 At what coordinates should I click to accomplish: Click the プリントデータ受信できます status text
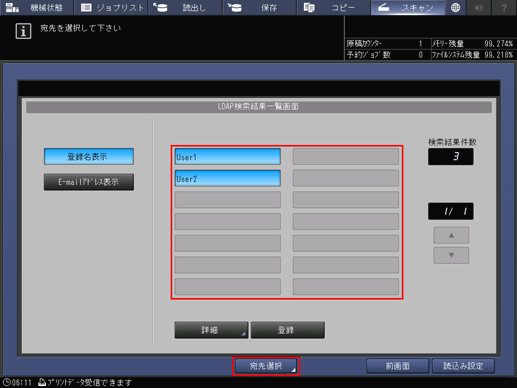pyautogui.click(x=90, y=382)
